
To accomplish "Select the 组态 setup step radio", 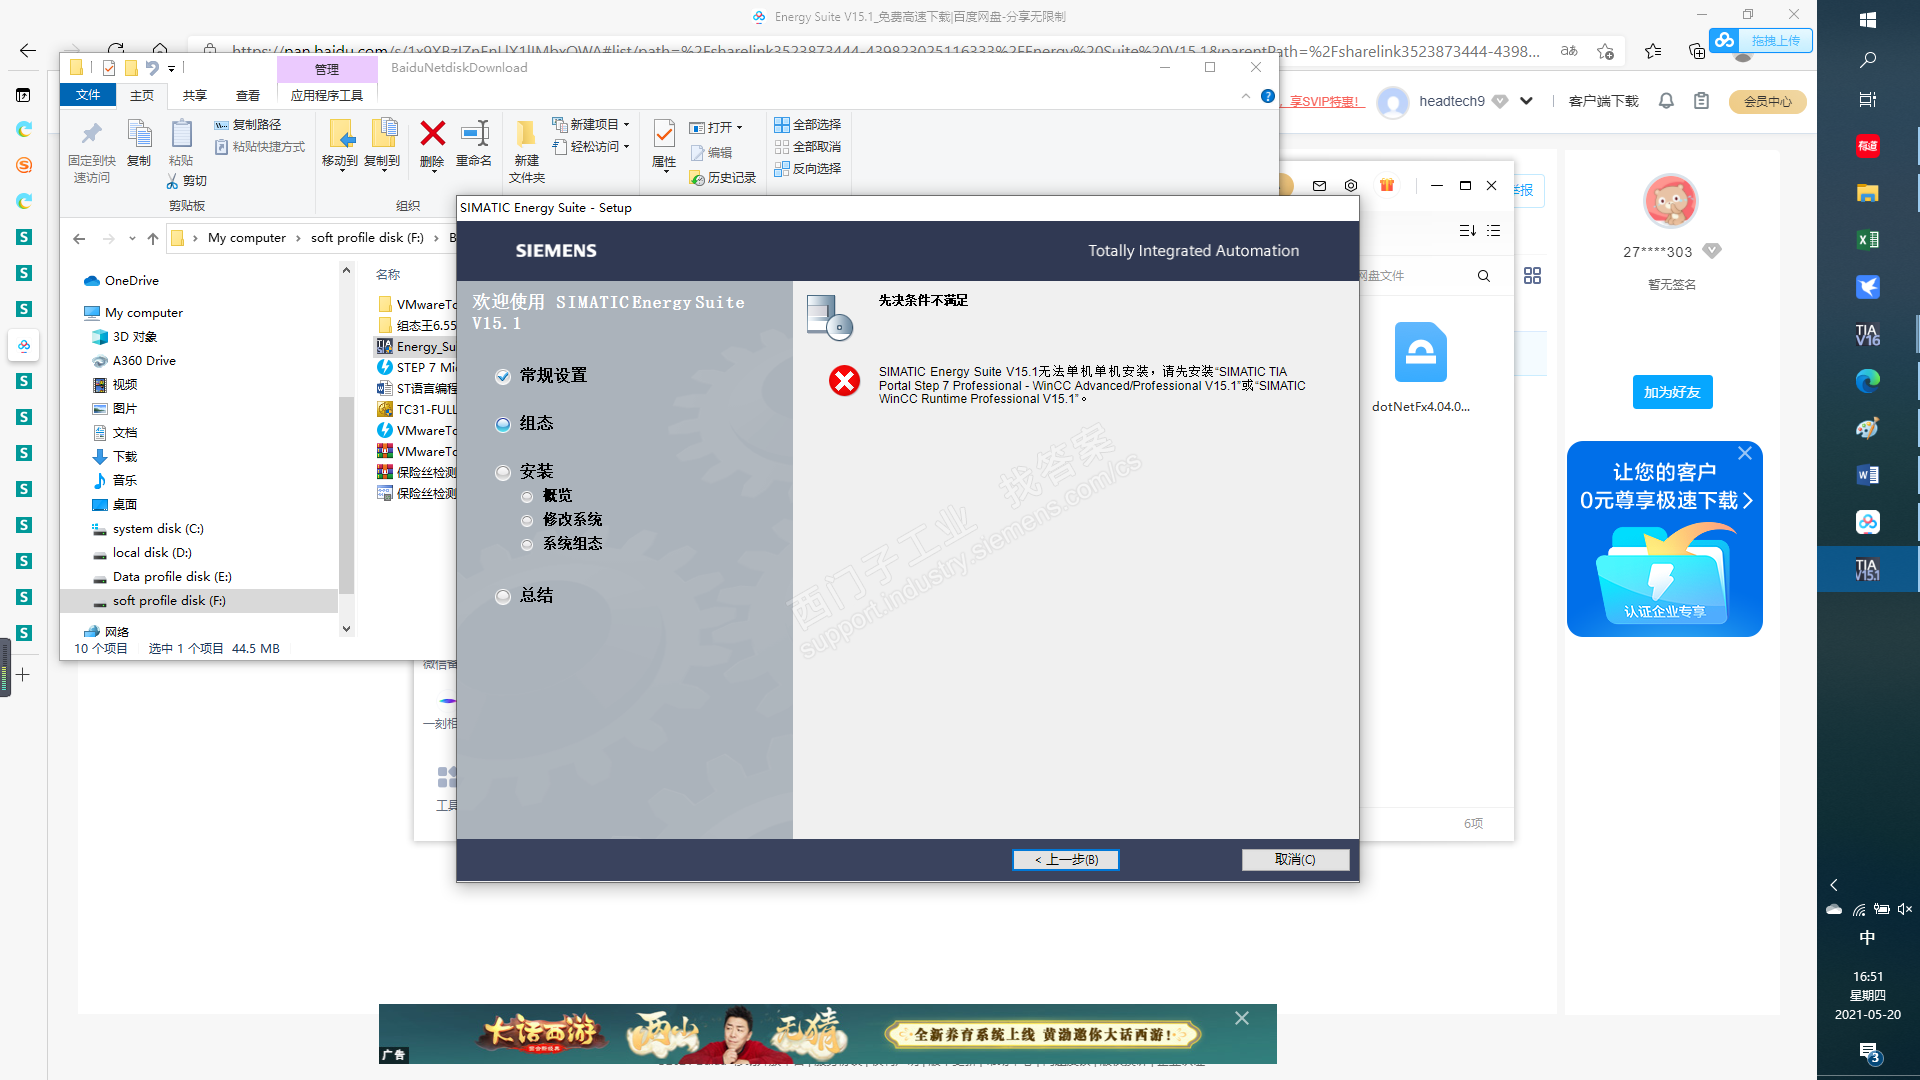I will [x=503, y=425].
